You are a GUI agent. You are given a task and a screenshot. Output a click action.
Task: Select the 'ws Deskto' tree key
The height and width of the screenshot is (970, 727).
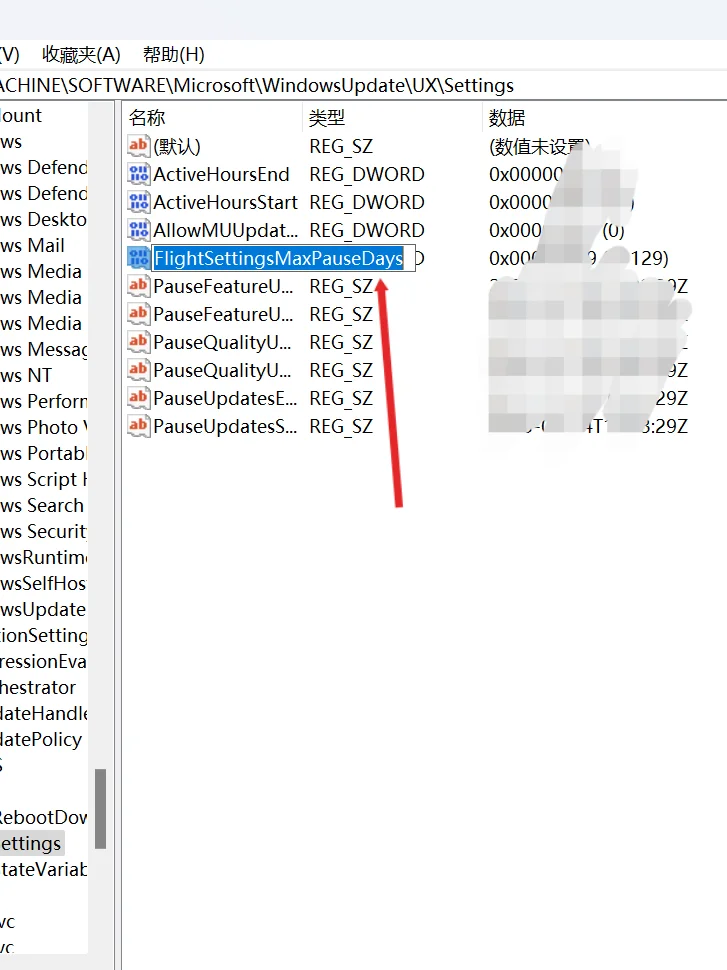pyautogui.click(x=43, y=220)
